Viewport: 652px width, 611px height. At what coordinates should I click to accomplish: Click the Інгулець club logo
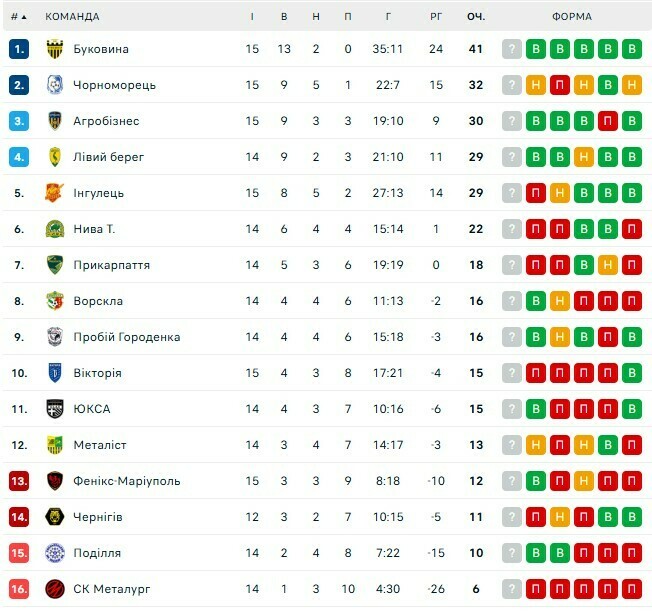[55, 193]
